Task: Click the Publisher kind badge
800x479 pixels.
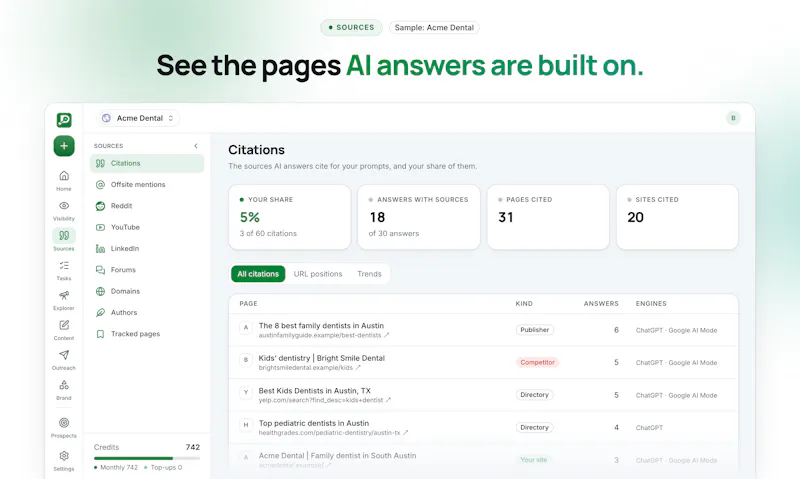Action: [x=535, y=330]
